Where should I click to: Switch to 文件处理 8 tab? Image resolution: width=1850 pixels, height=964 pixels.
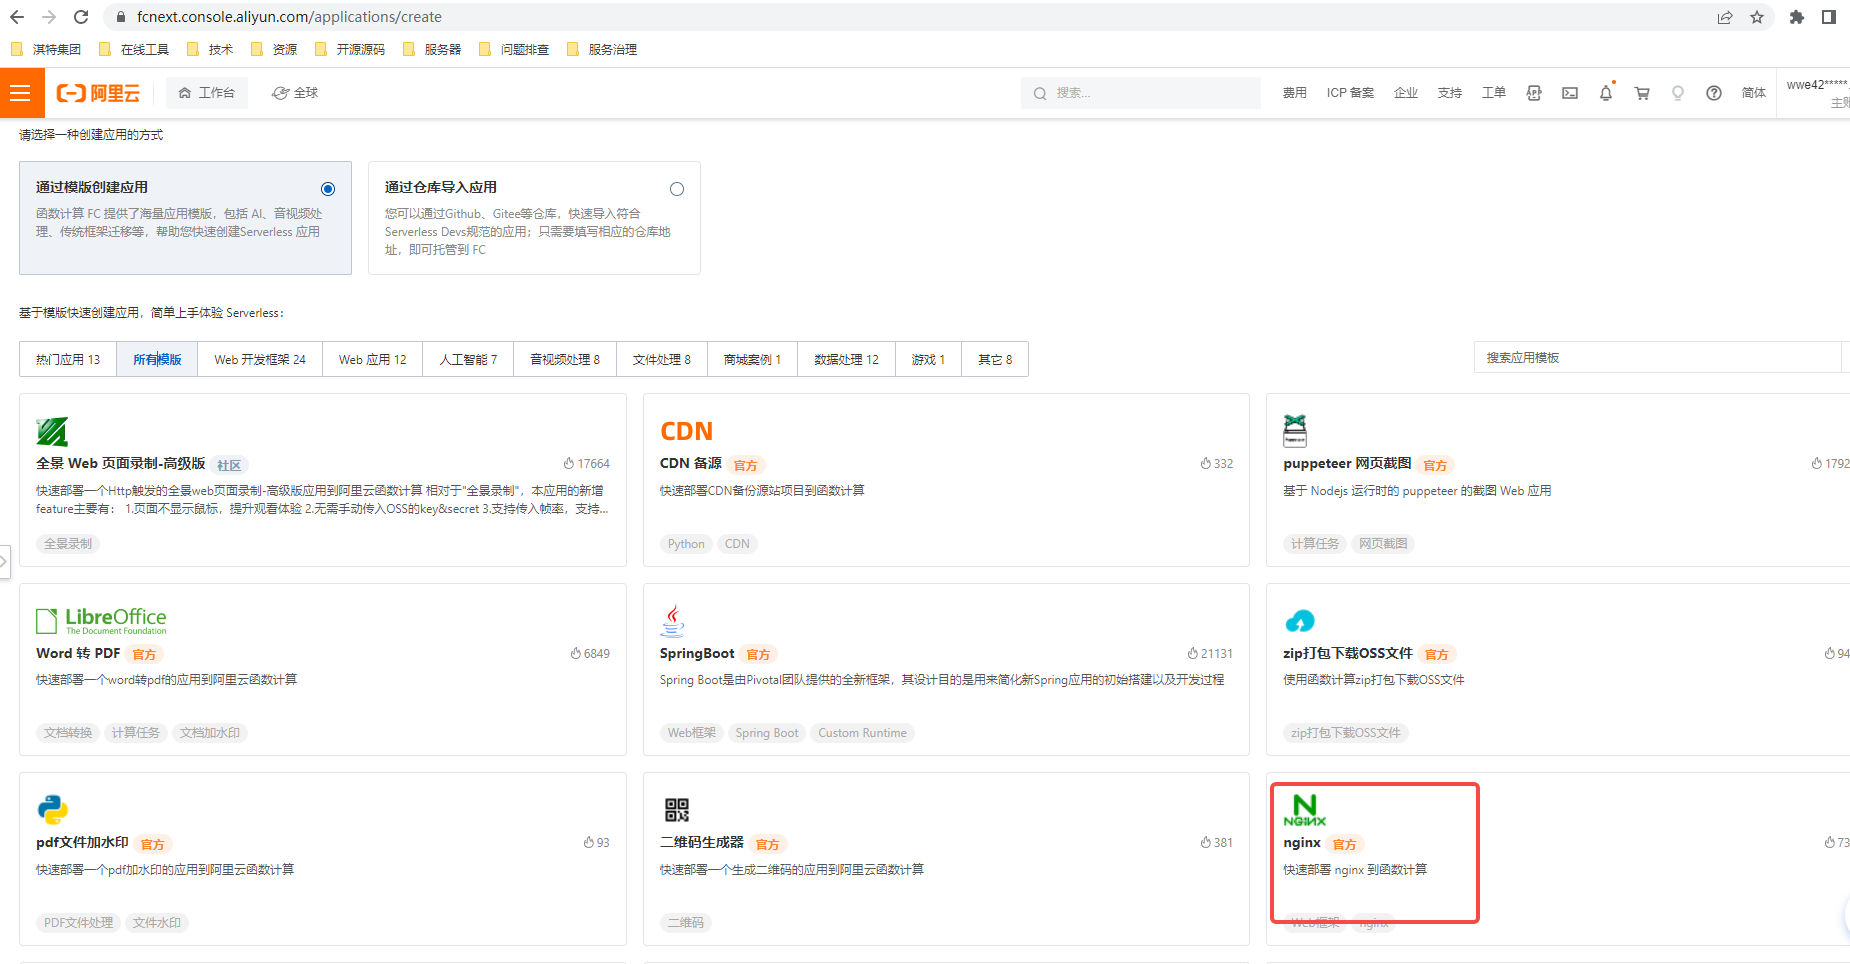point(662,359)
